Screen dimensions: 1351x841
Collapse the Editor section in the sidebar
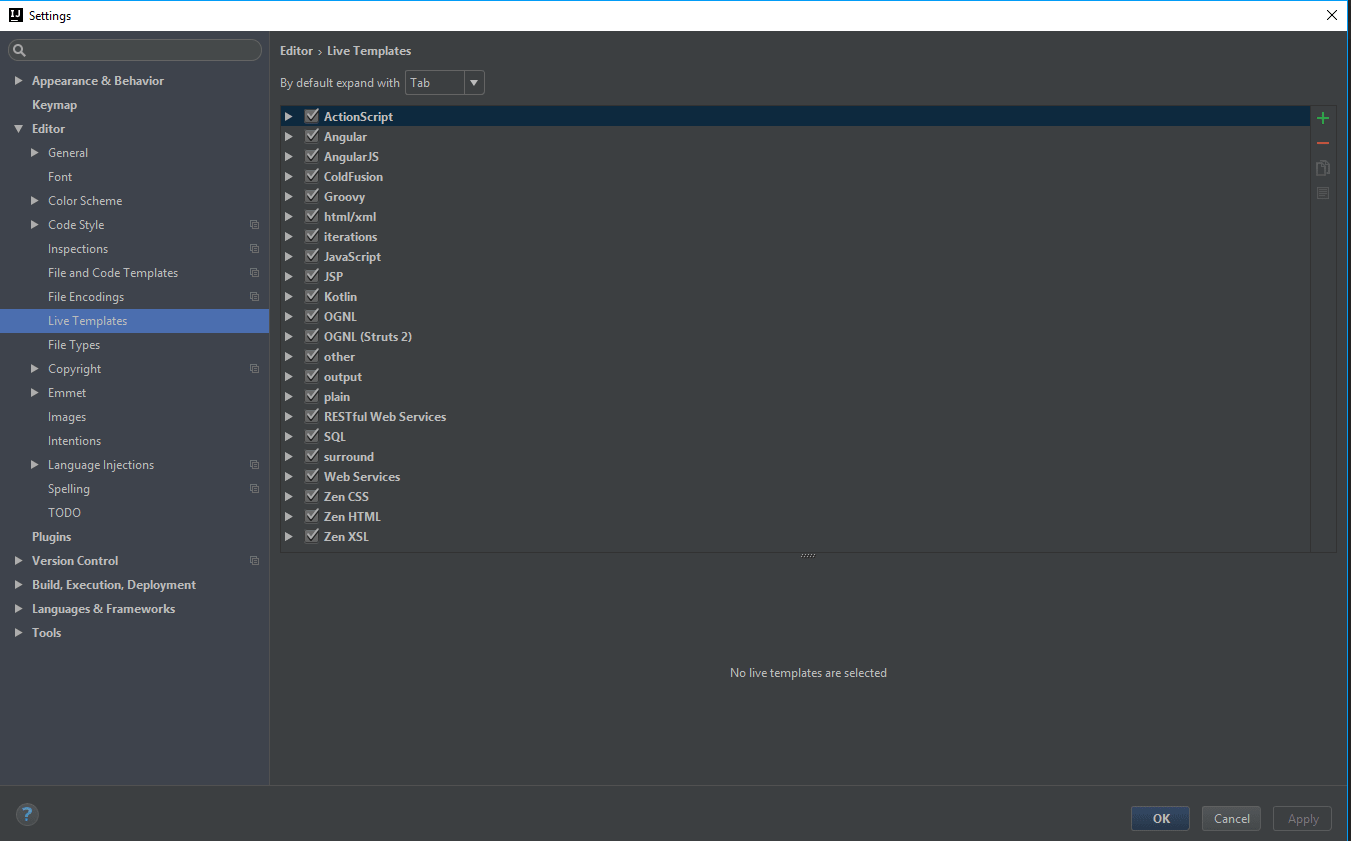(x=18, y=128)
